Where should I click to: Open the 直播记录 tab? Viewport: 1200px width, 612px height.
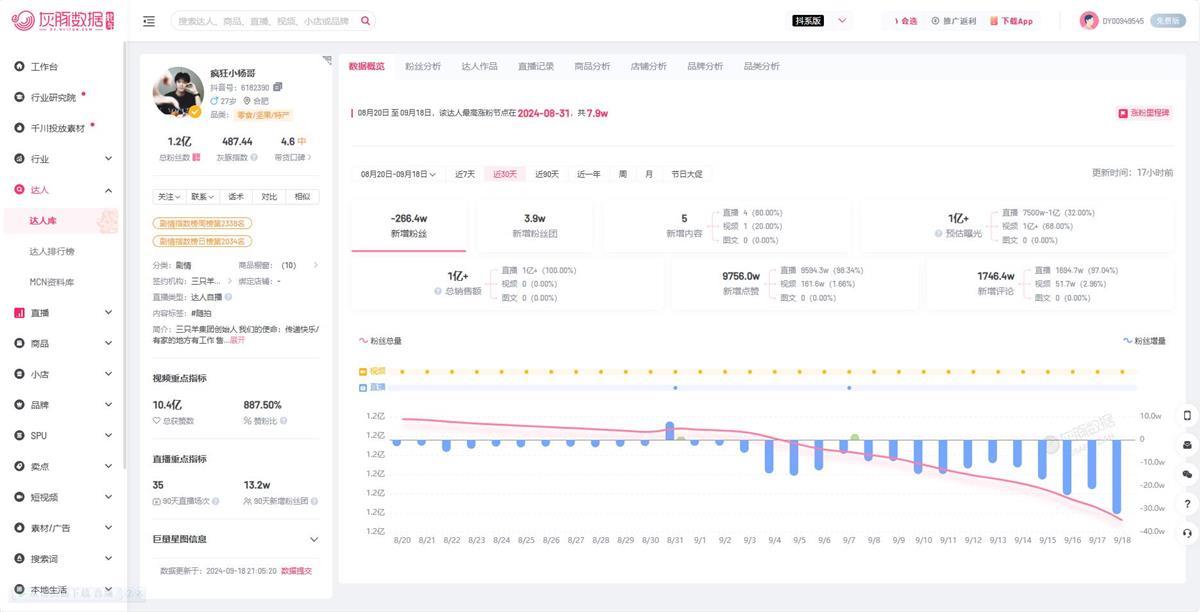[536, 66]
